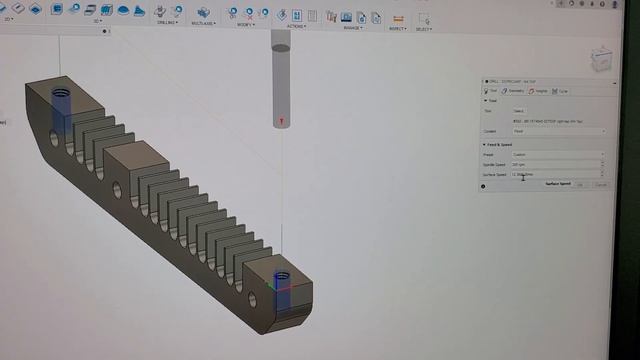Click the Drill operation icon
Viewport: 640px width, 360px height.
pyautogui.click(x=160, y=11)
